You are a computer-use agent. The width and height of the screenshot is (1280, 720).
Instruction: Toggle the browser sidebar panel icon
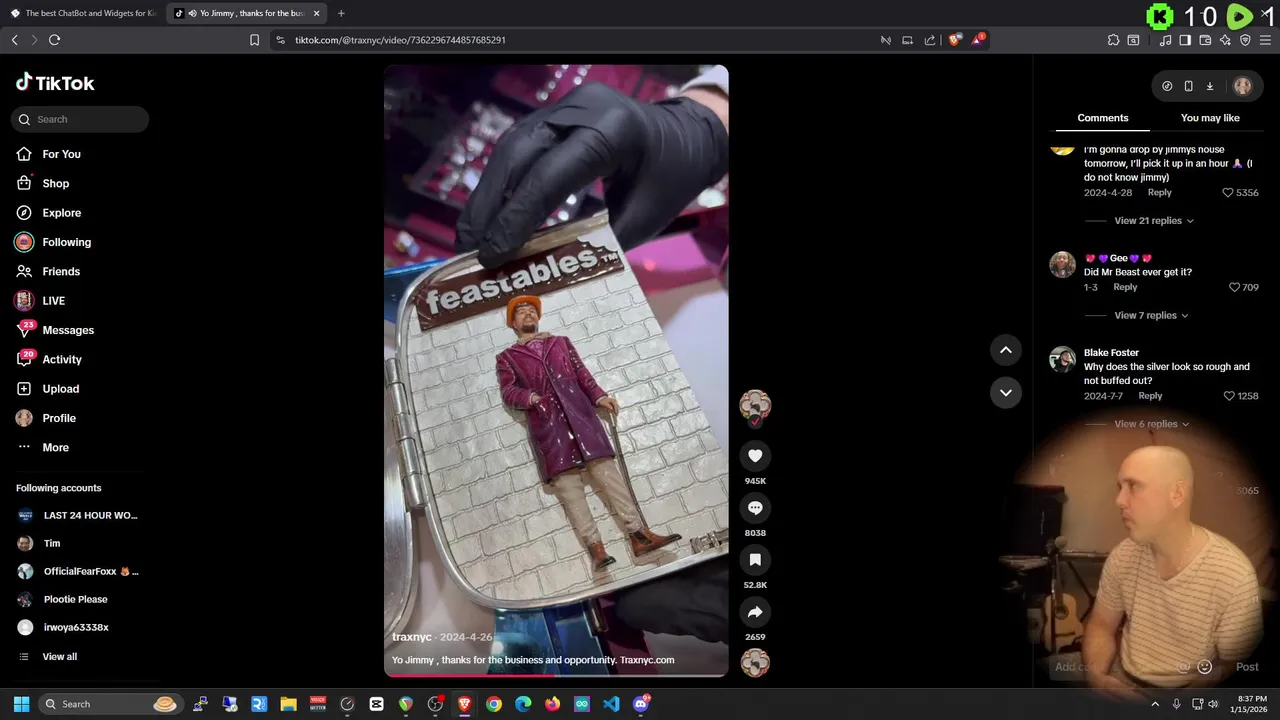coord(1185,40)
